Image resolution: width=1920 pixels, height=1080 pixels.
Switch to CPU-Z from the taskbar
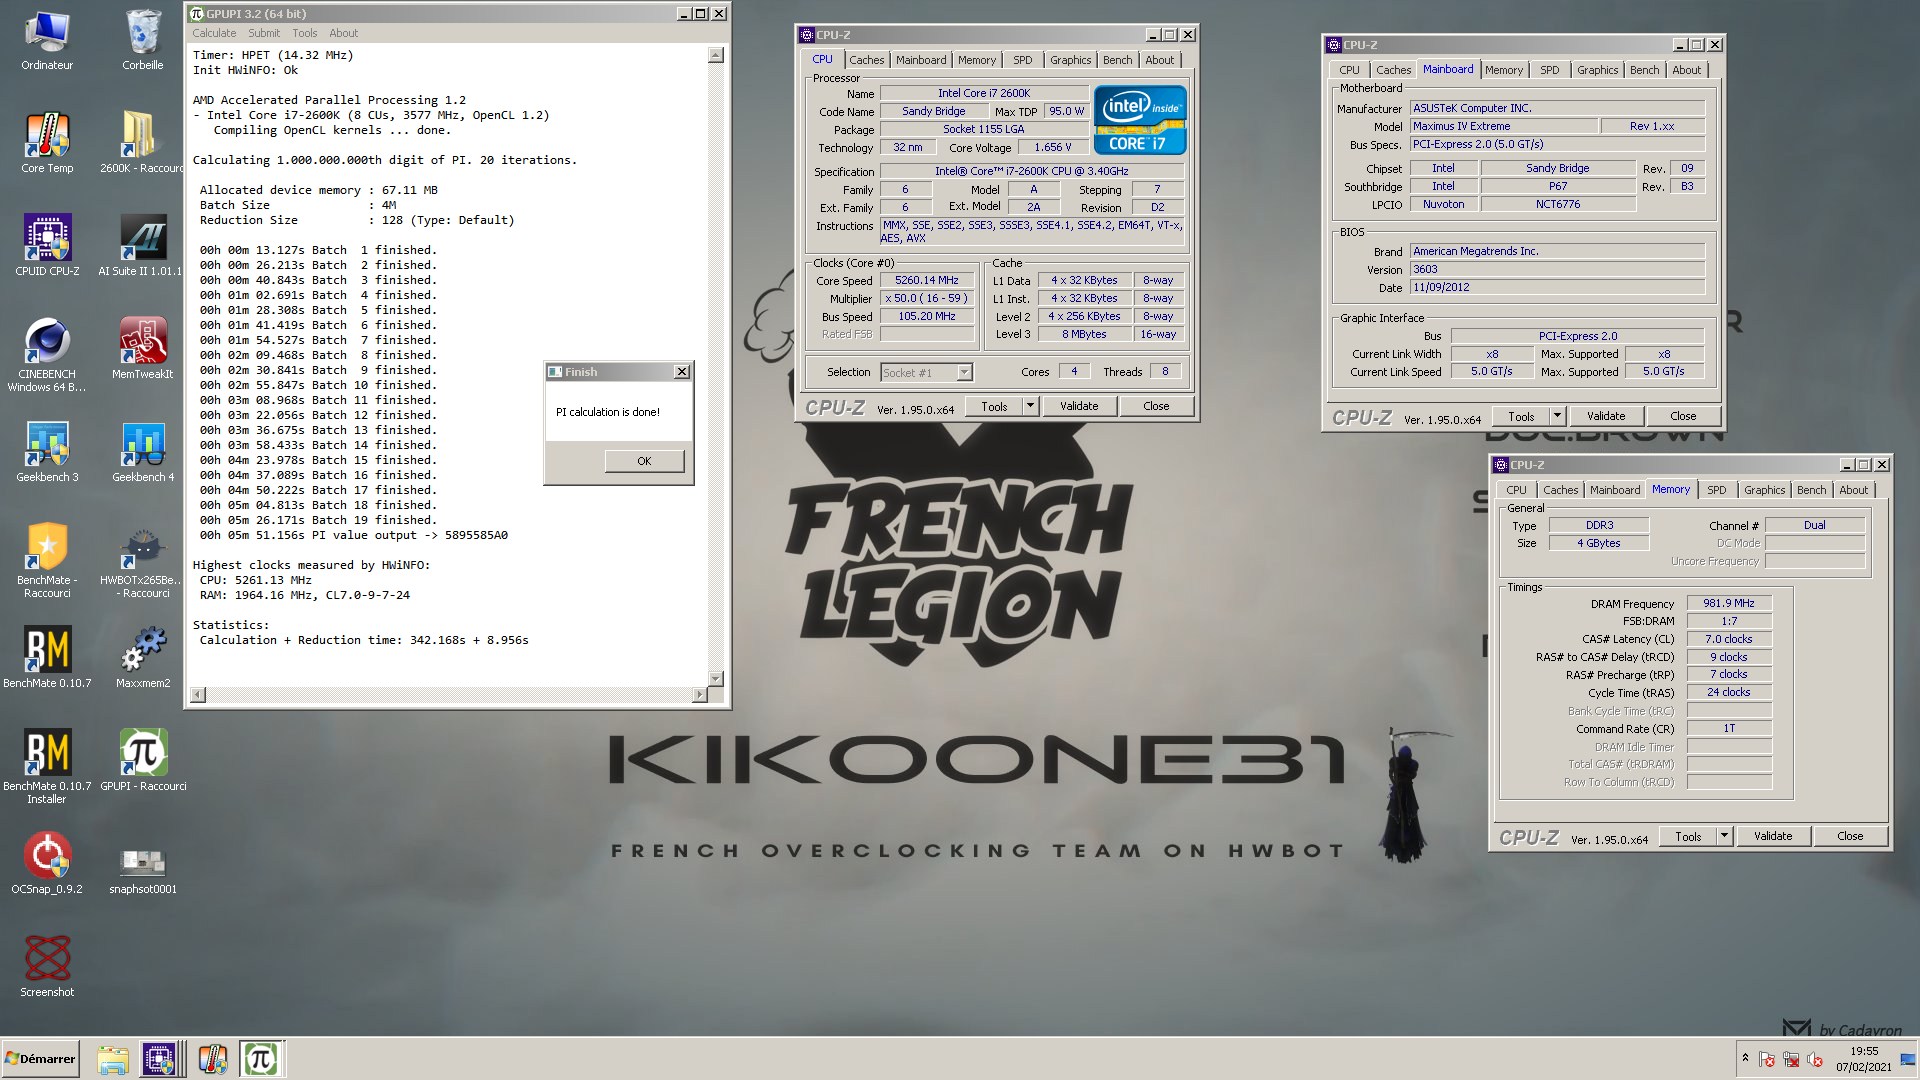click(160, 1059)
